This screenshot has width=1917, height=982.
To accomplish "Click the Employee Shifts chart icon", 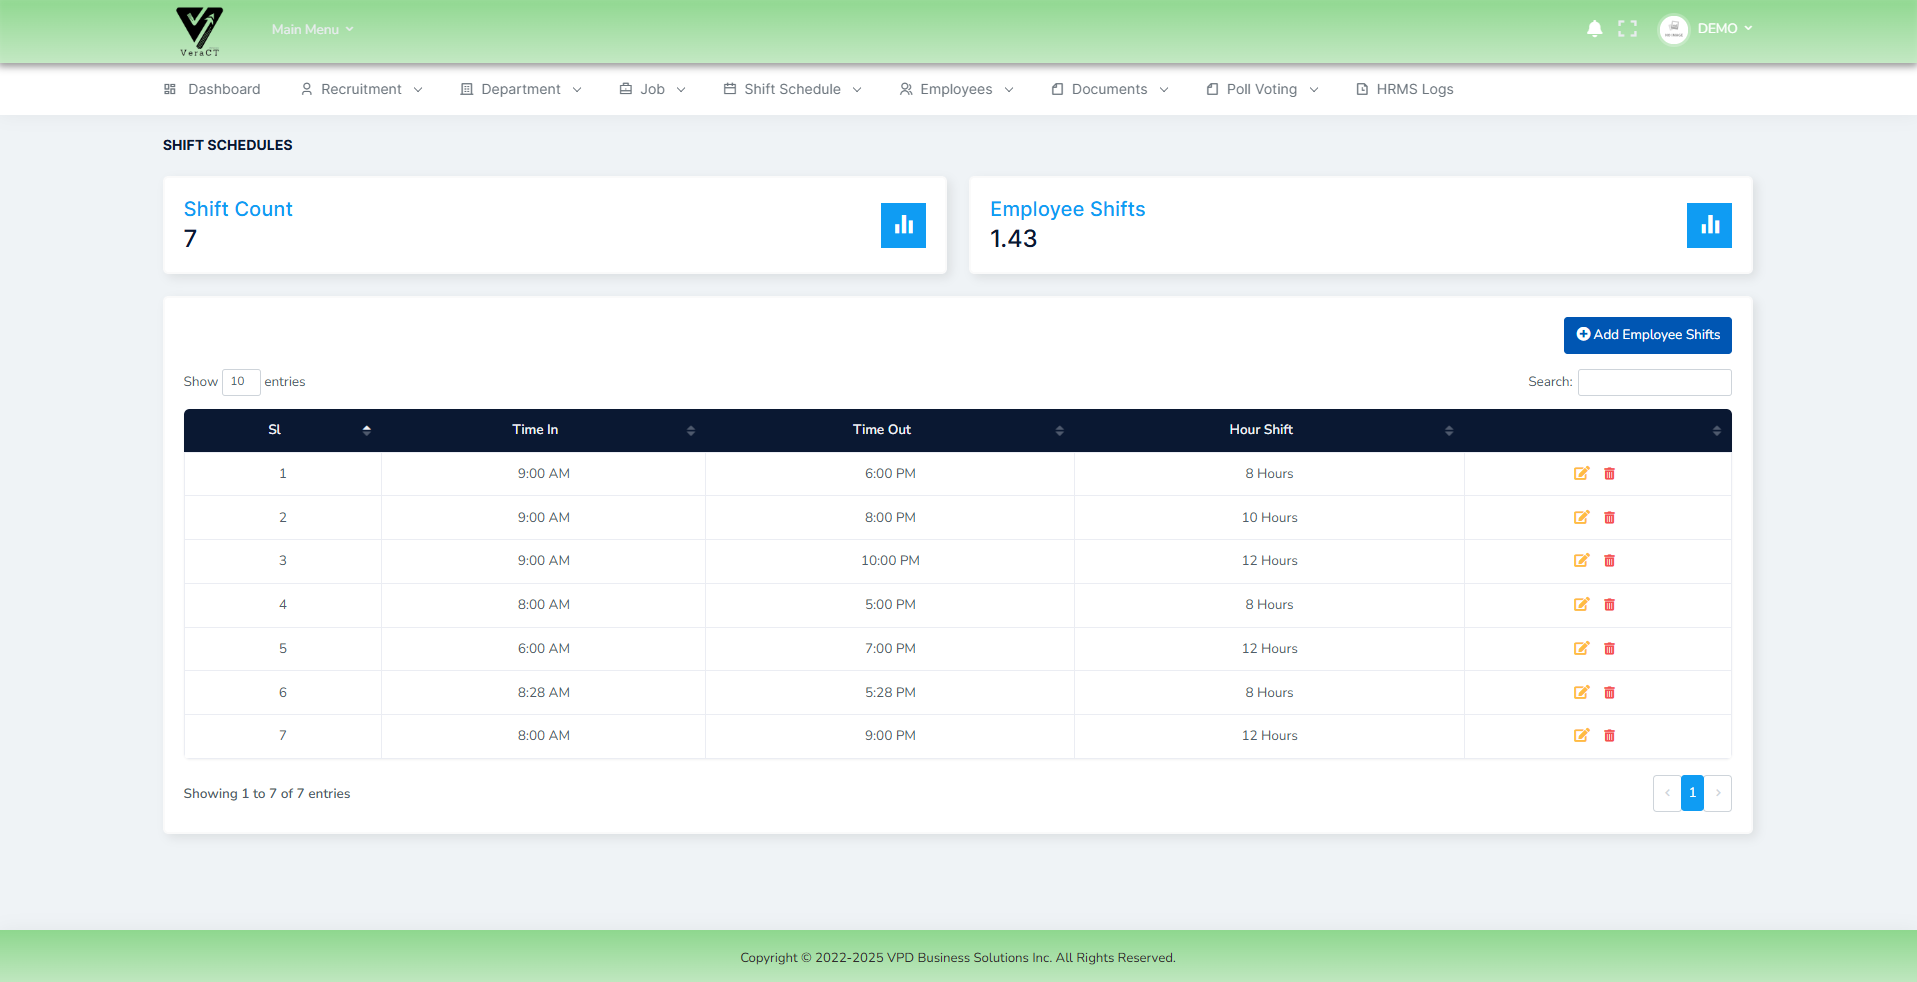I will pyautogui.click(x=1708, y=225).
